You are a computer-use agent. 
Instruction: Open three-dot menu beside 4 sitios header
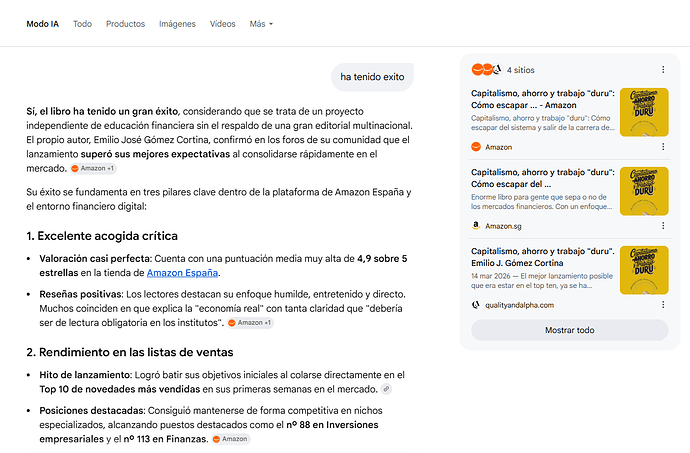pyautogui.click(x=663, y=70)
